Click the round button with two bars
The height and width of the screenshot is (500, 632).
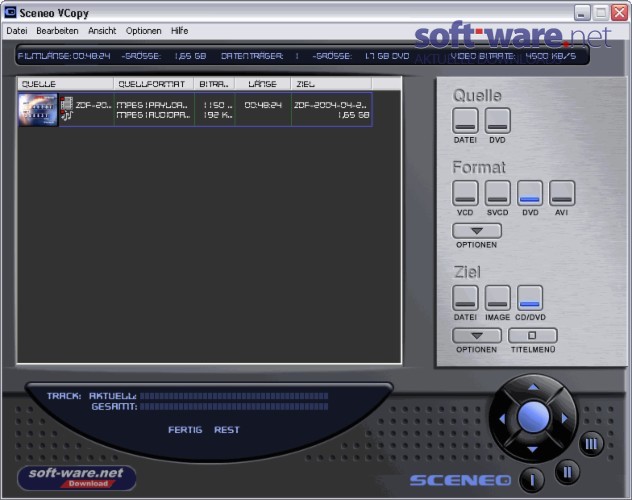click(x=568, y=472)
